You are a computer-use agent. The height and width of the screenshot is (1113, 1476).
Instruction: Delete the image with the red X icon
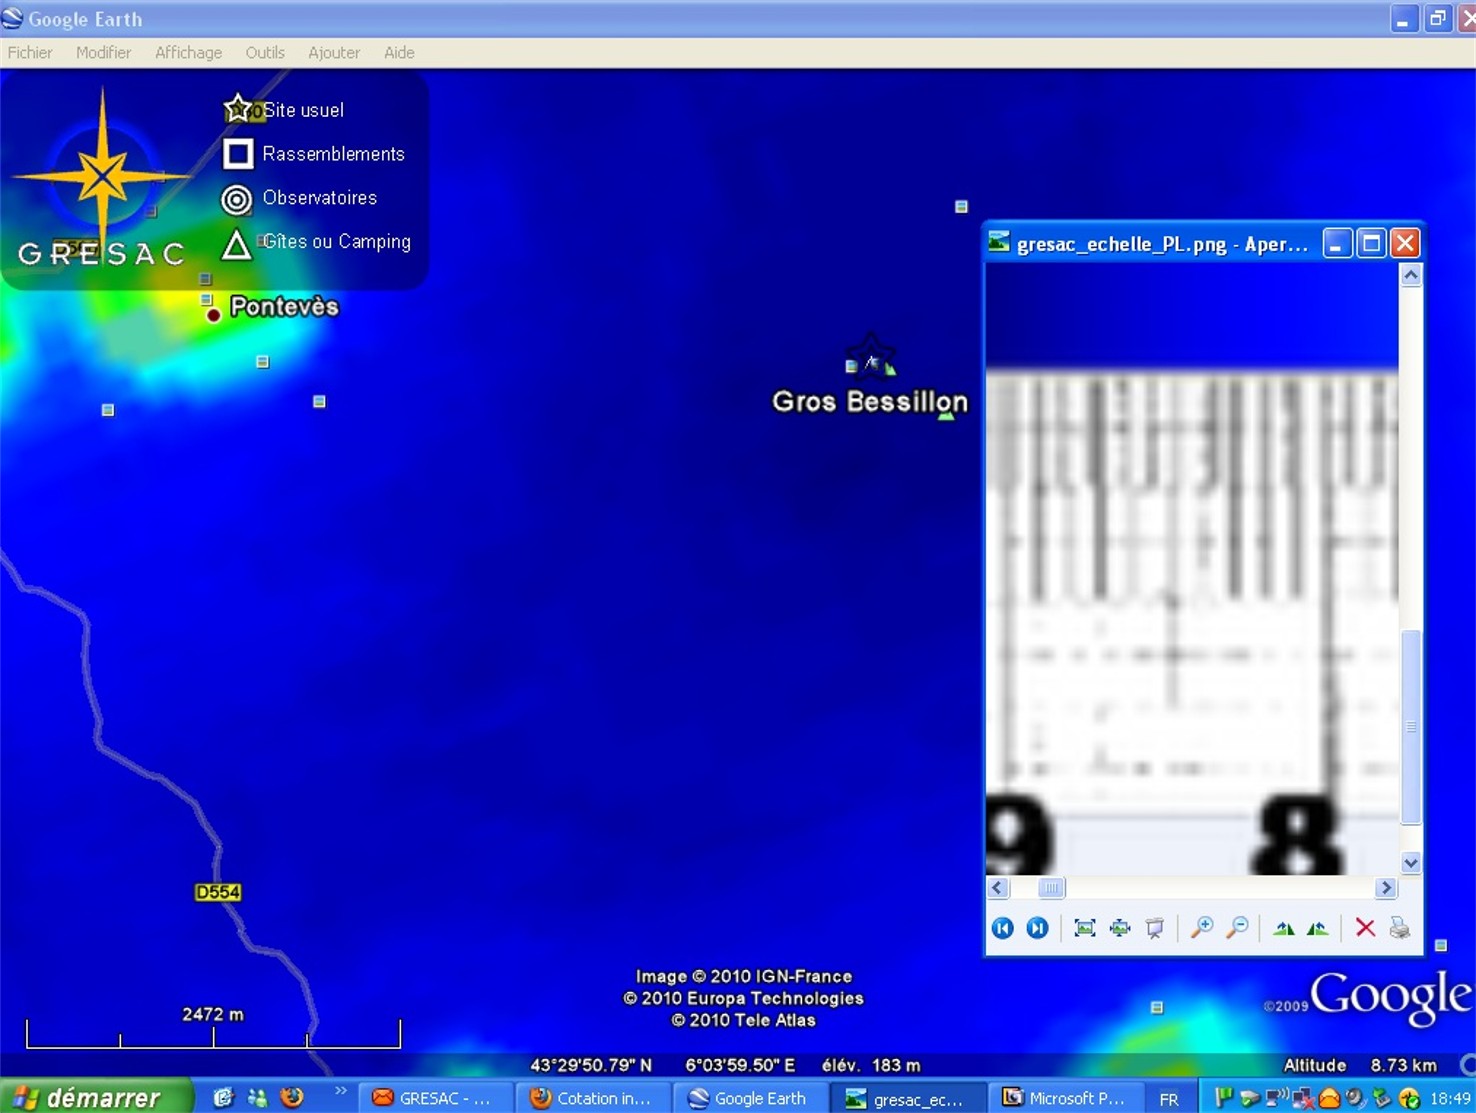(1365, 928)
